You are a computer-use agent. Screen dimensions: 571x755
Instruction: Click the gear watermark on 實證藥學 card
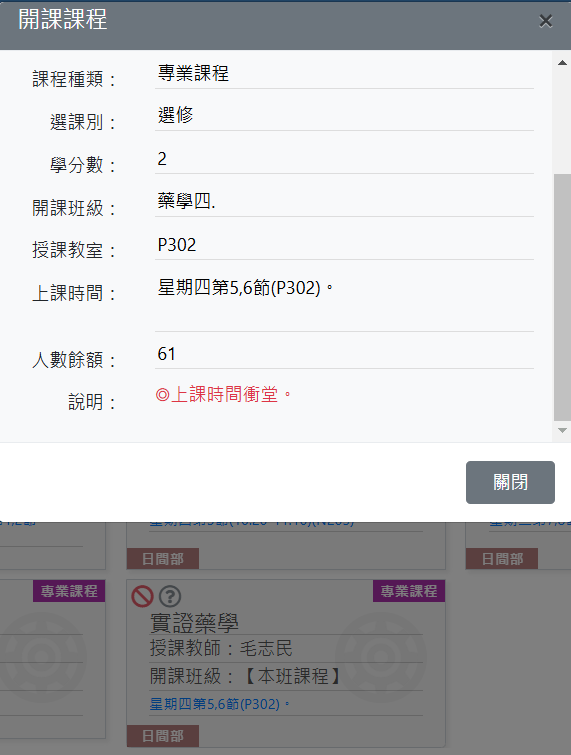pyautogui.click(x=380, y=657)
